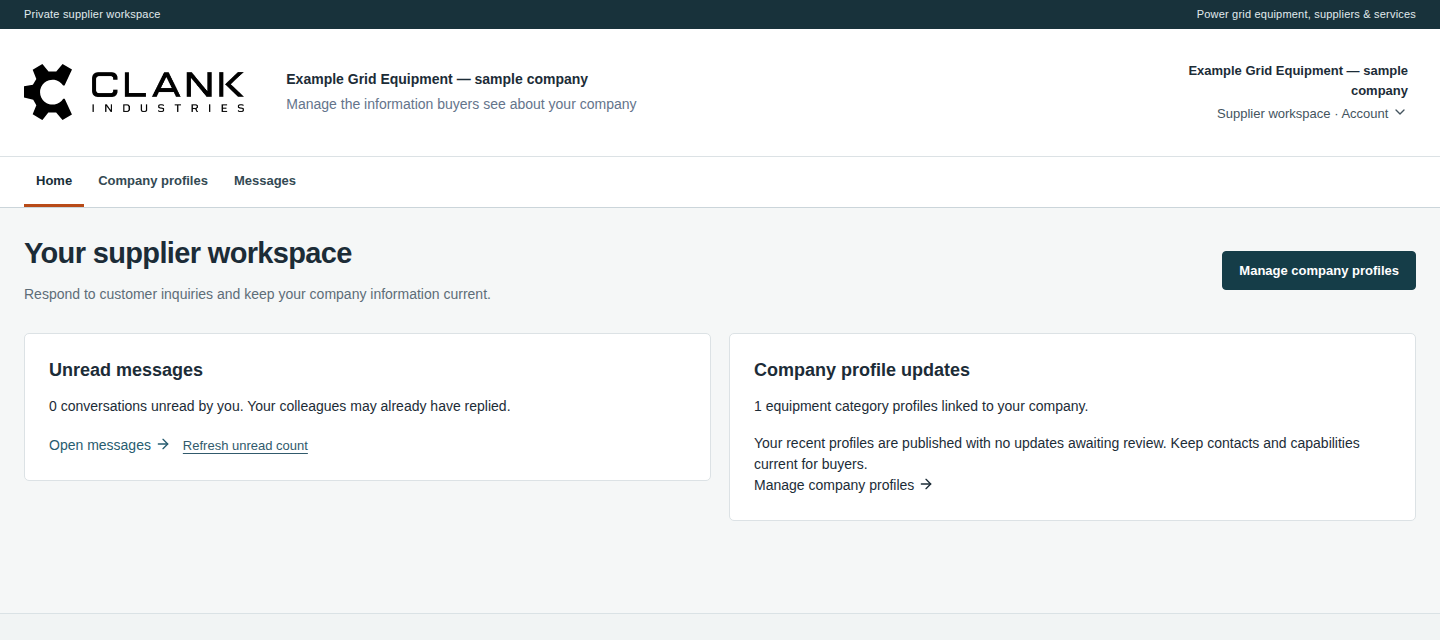Click the Your supplier workspace title
Image resolution: width=1440 pixels, height=640 pixels.
(188, 253)
